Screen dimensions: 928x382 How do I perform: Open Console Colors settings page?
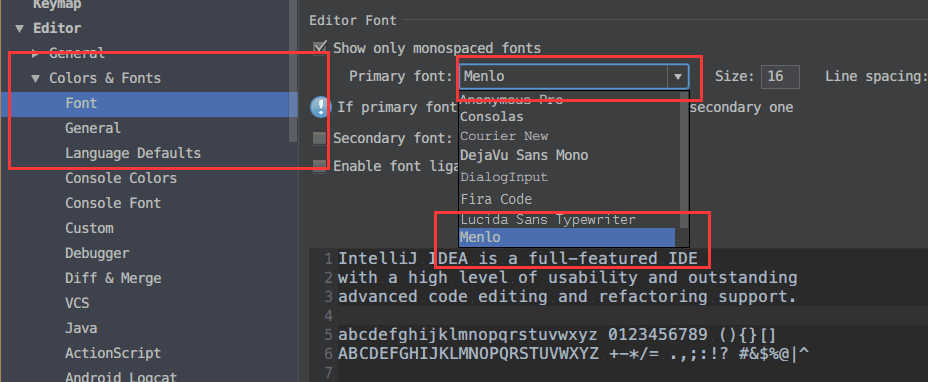[121, 178]
